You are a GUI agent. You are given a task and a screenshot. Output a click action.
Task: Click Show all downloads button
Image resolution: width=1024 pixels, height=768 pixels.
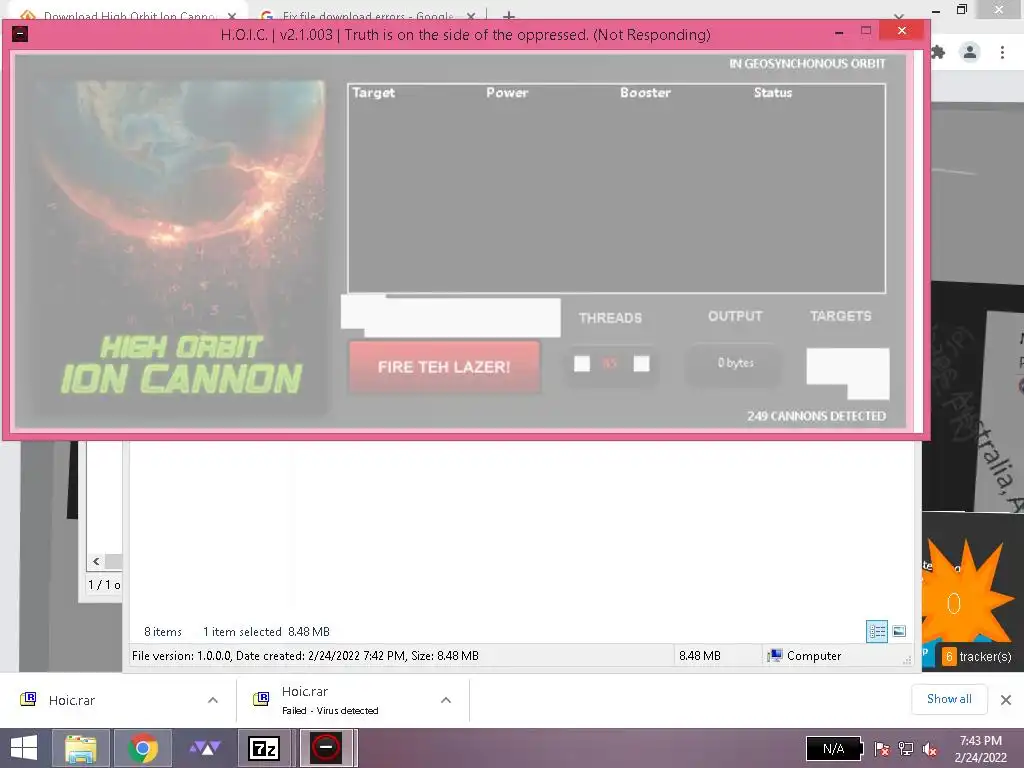coord(949,699)
